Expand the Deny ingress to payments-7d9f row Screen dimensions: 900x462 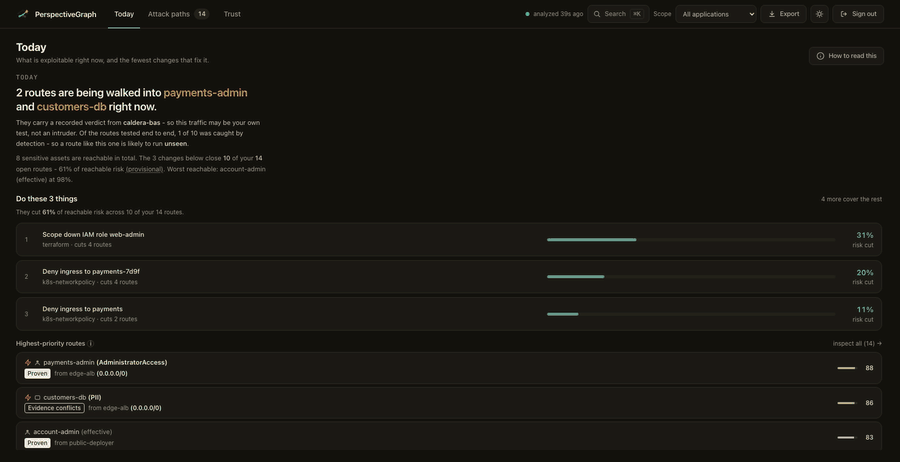449,277
